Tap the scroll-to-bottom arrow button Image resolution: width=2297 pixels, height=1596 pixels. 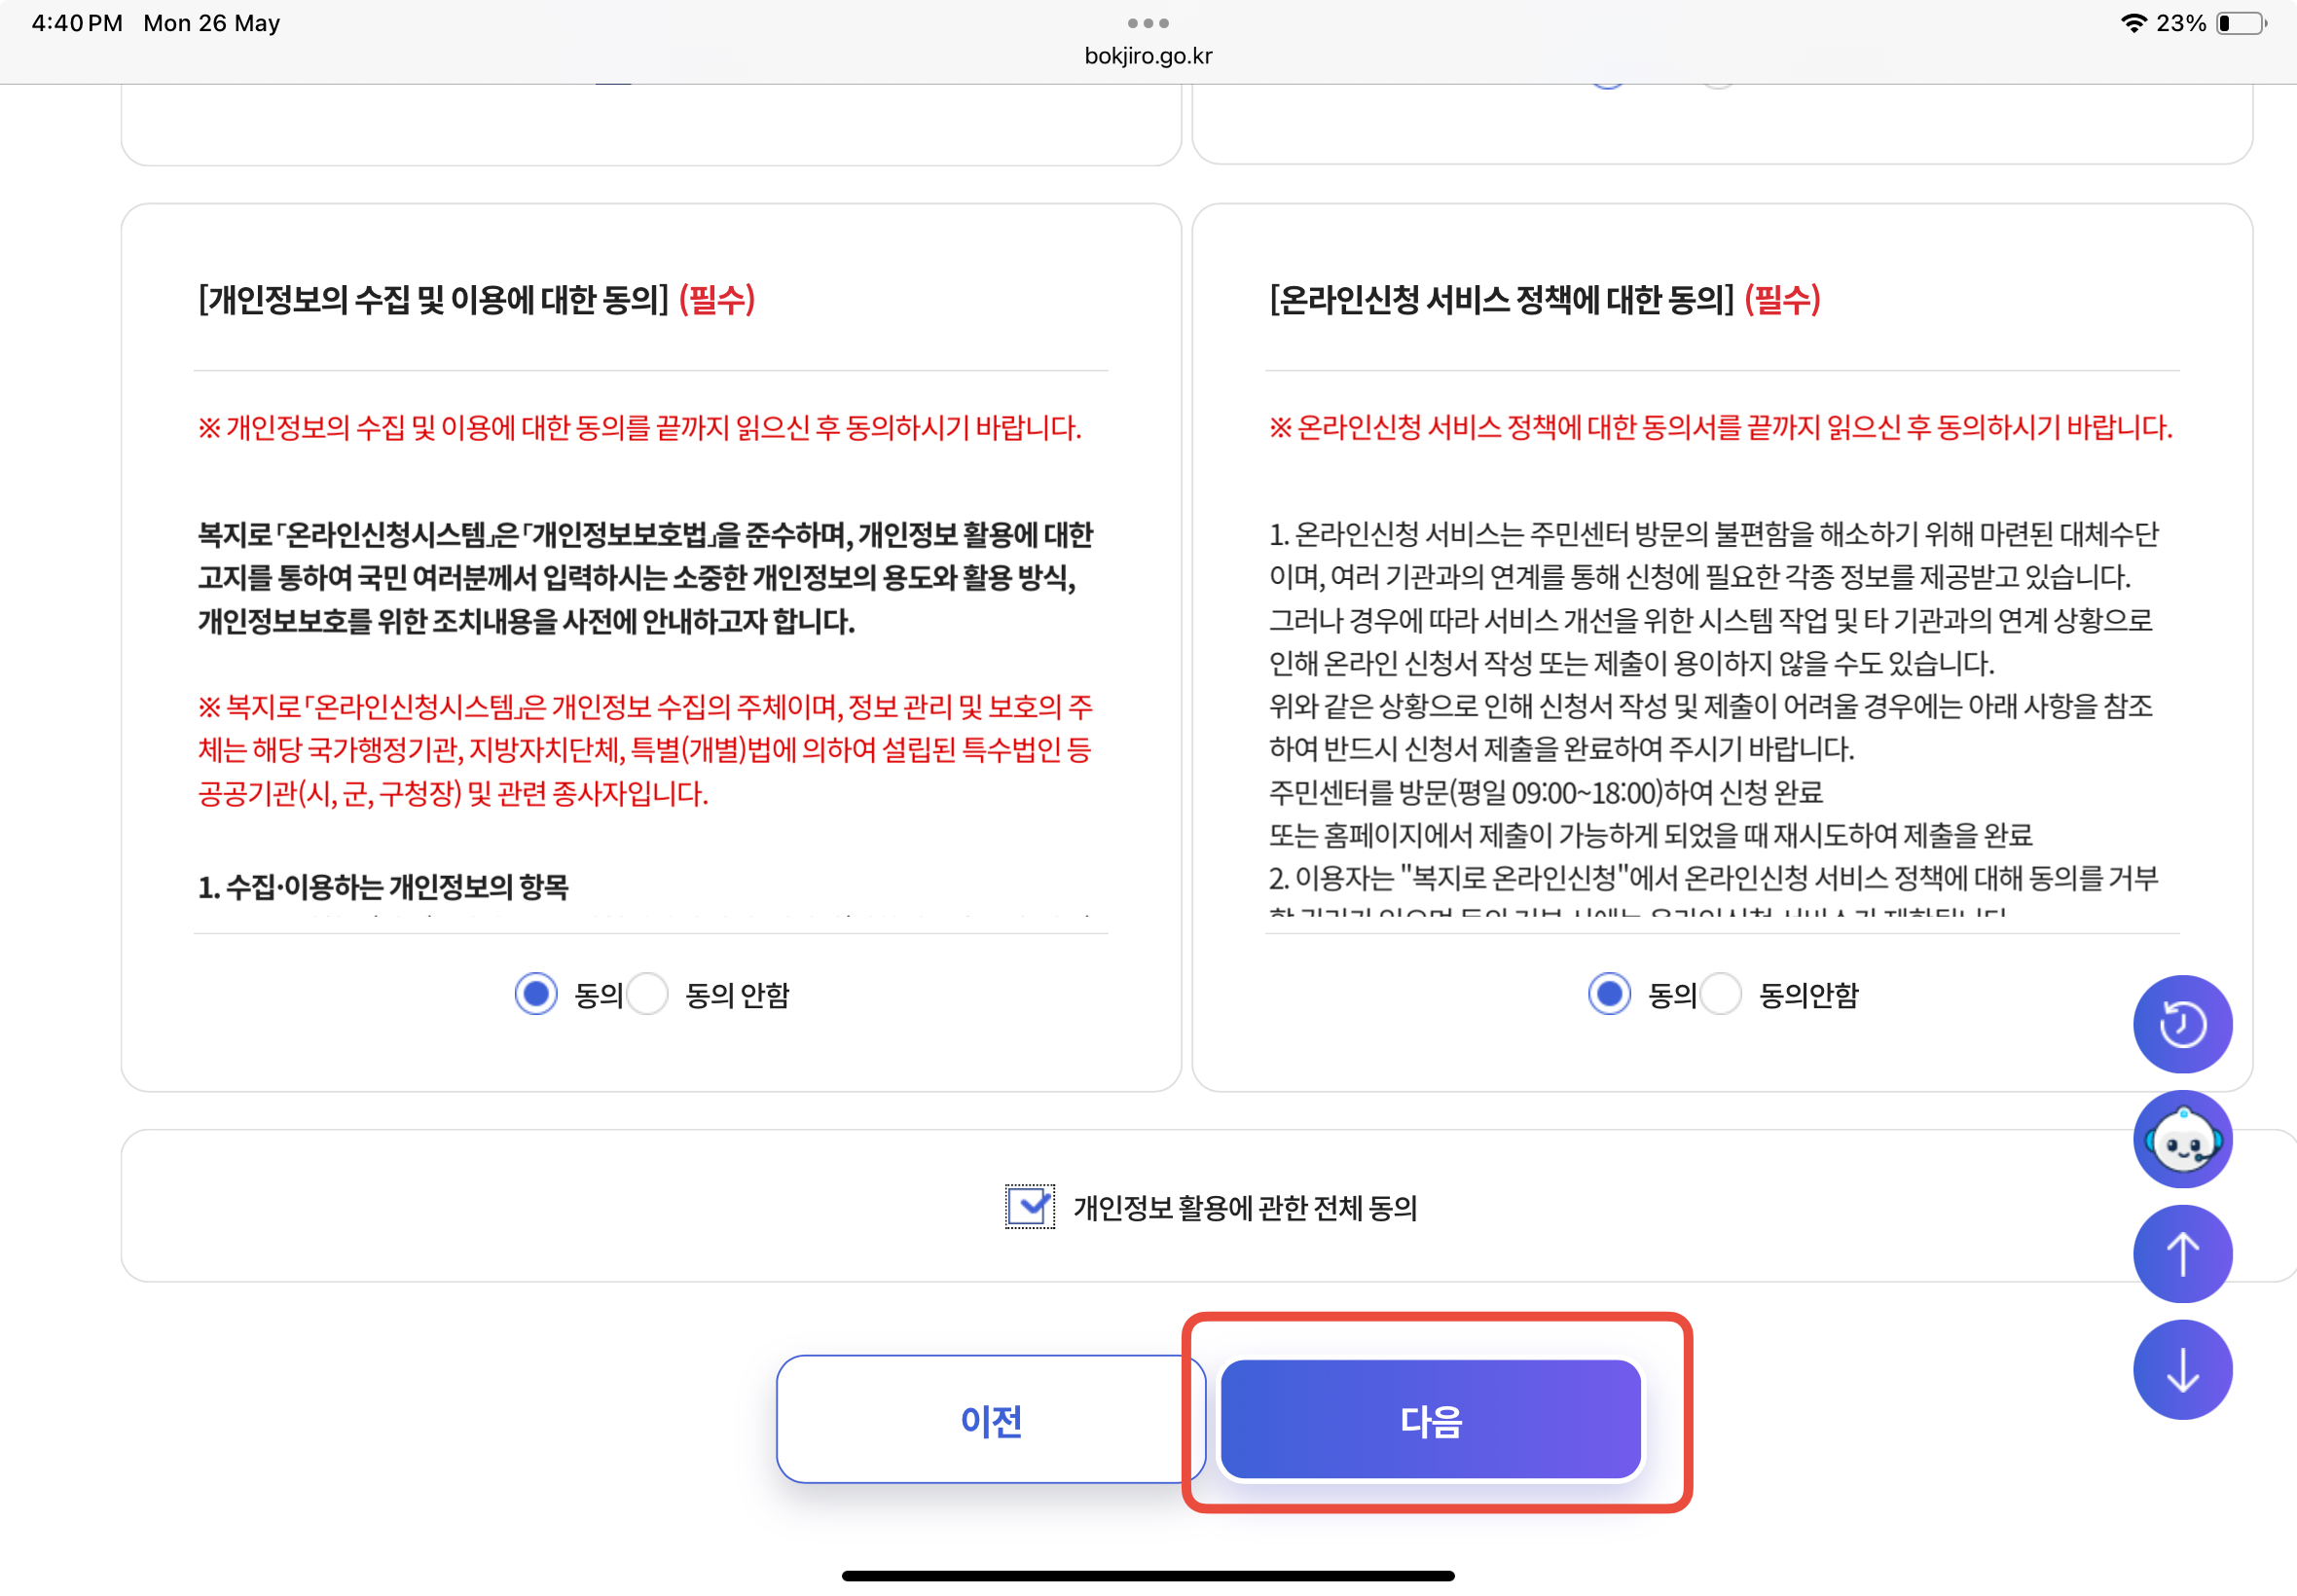pos(2182,1369)
